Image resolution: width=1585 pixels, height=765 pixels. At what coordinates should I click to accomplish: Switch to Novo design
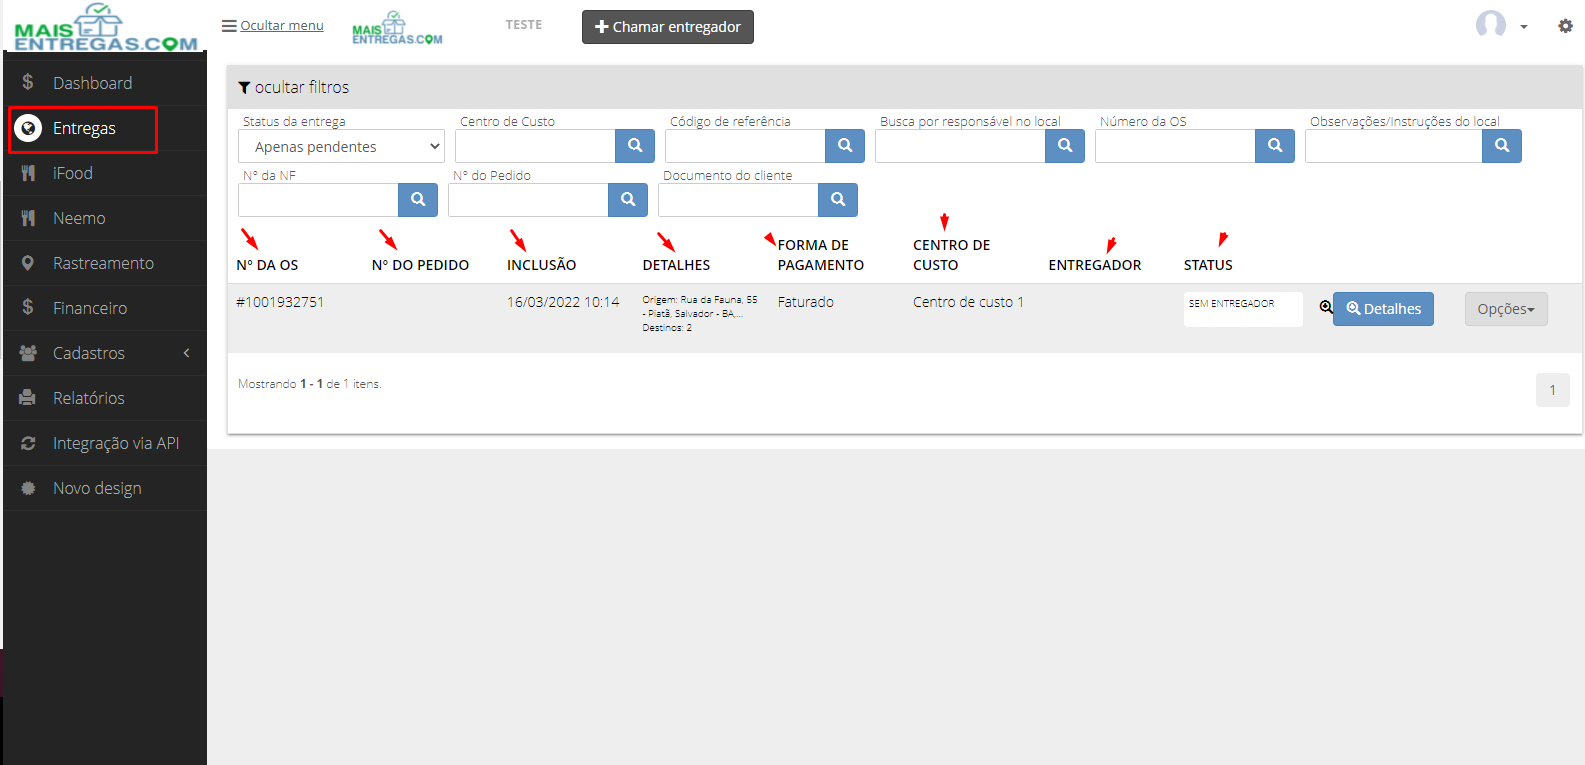pos(105,488)
